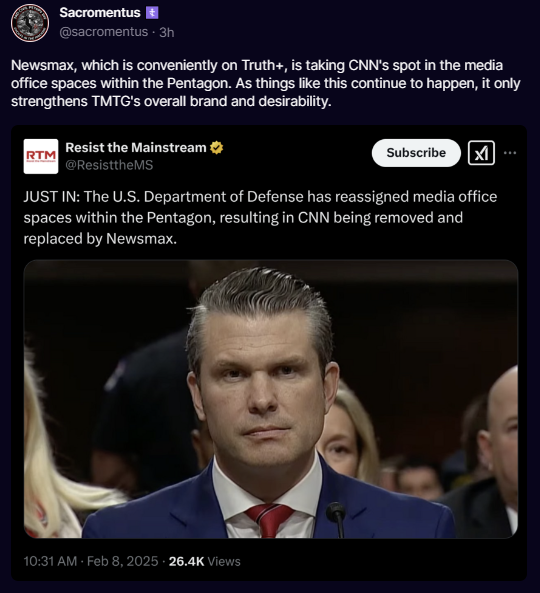The width and height of the screenshot is (540, 593).
Task: Click the 10:31 AM time stamp
Action: (50, 561)
